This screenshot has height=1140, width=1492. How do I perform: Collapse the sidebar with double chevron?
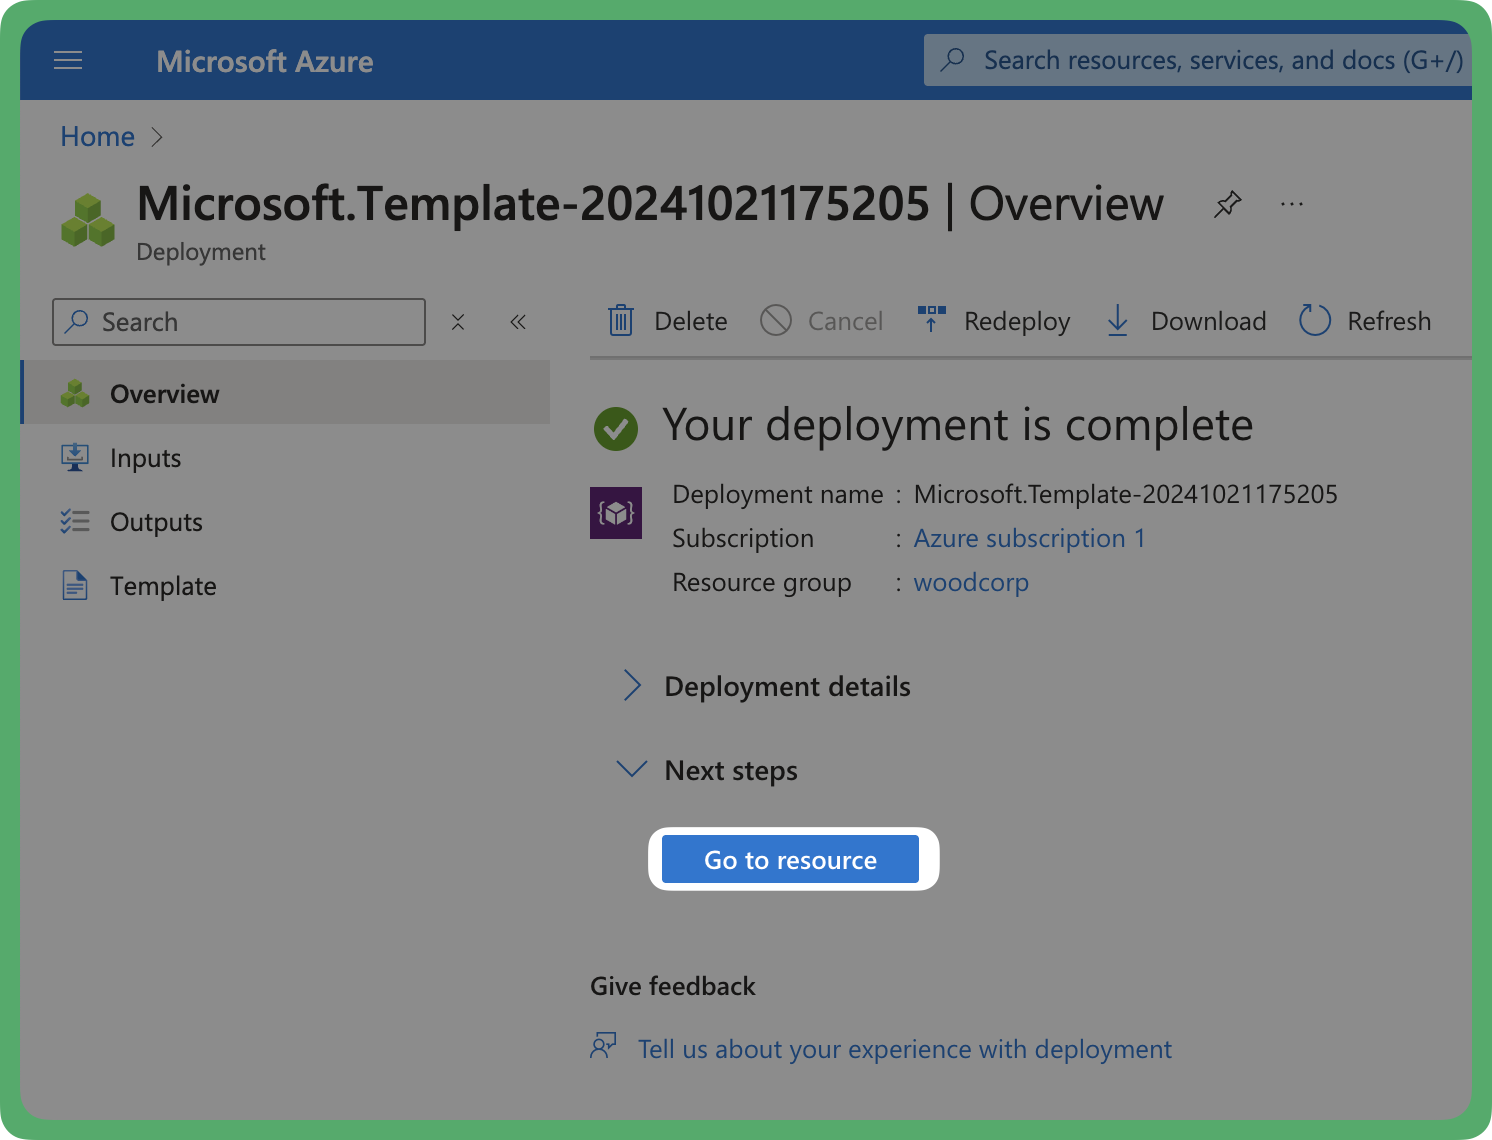(x=518, y=322)
